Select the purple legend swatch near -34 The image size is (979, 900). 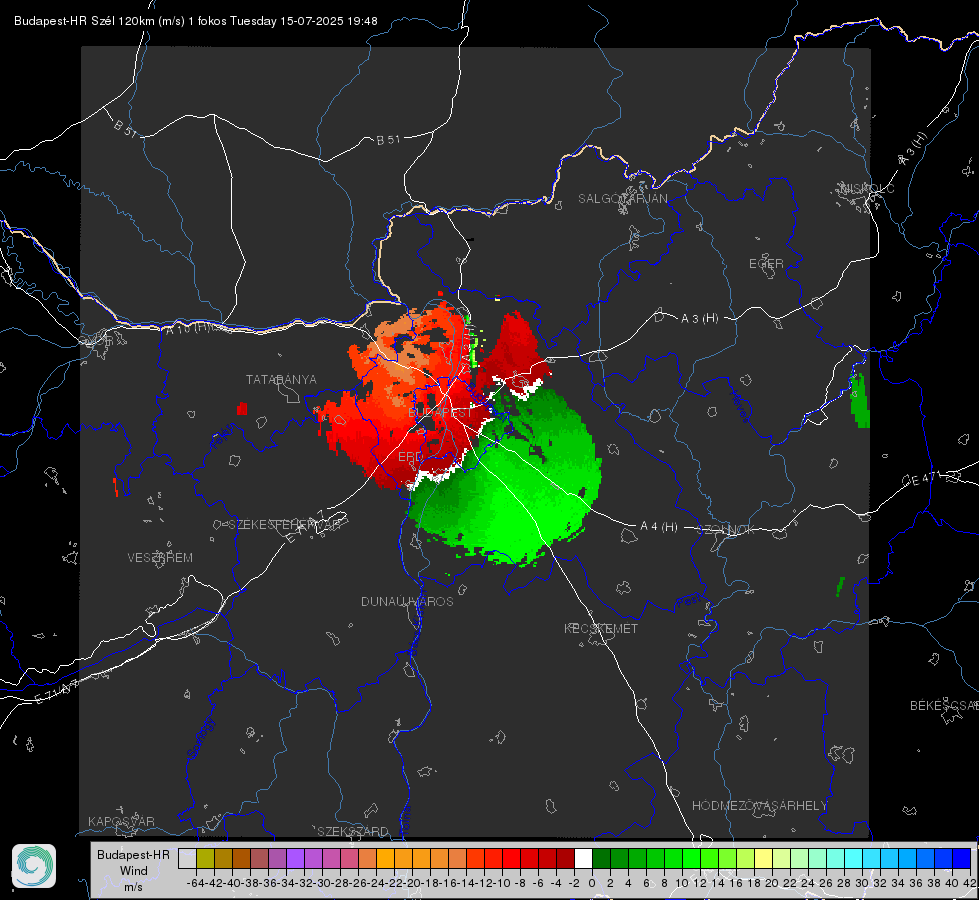coord(295,858)
